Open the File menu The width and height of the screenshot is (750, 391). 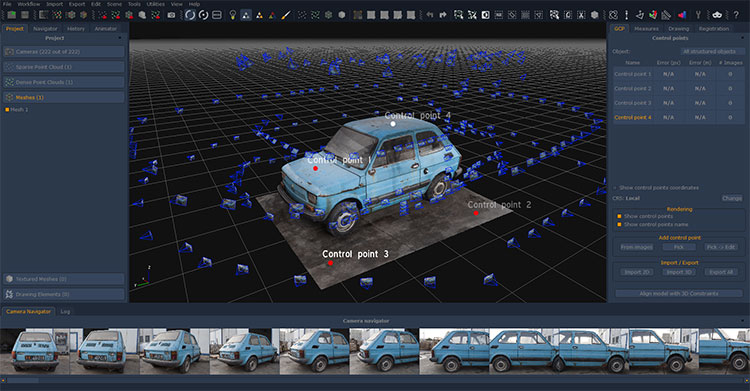(x=7, y=4)
